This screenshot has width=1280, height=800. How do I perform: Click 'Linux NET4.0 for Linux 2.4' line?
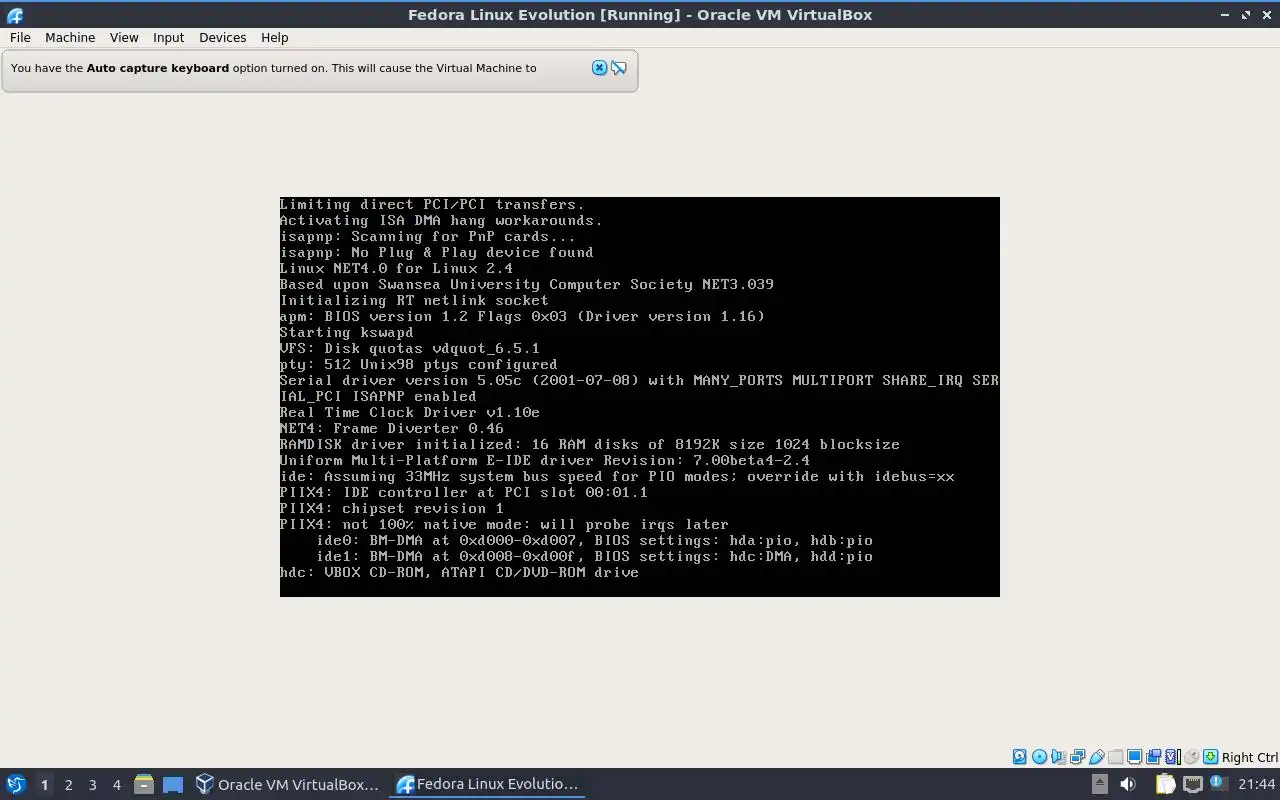pyautogui.click(x=396, y=268)
